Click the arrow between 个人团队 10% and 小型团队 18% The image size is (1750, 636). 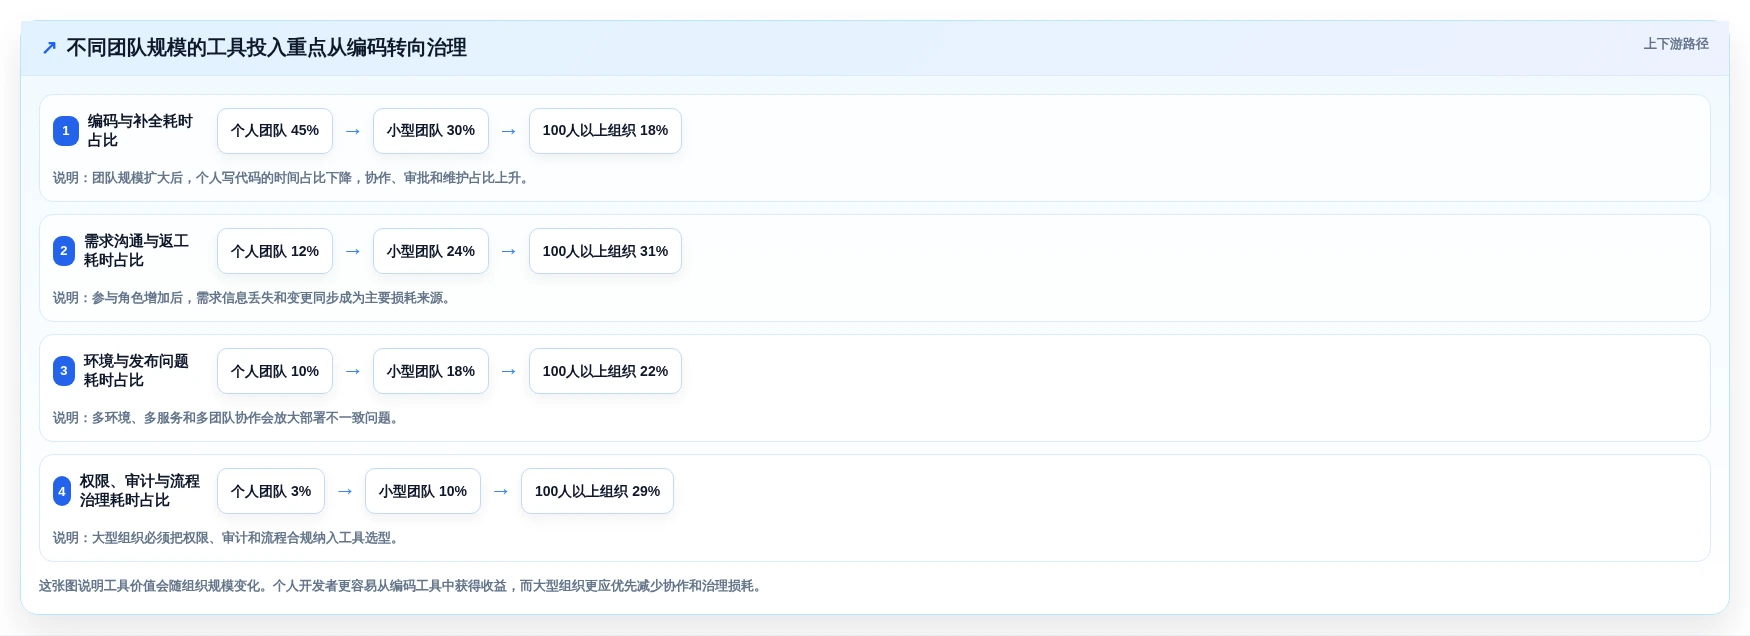pyautogui.click(x=353, y=371)
